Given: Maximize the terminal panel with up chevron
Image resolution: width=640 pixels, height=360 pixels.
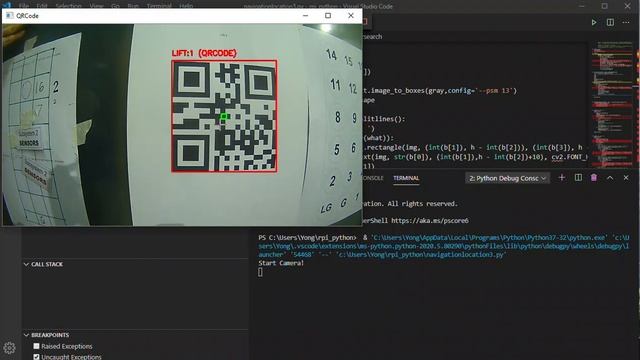Looking at the screenshot, I should pyautogui.click(x=610, y=178).
